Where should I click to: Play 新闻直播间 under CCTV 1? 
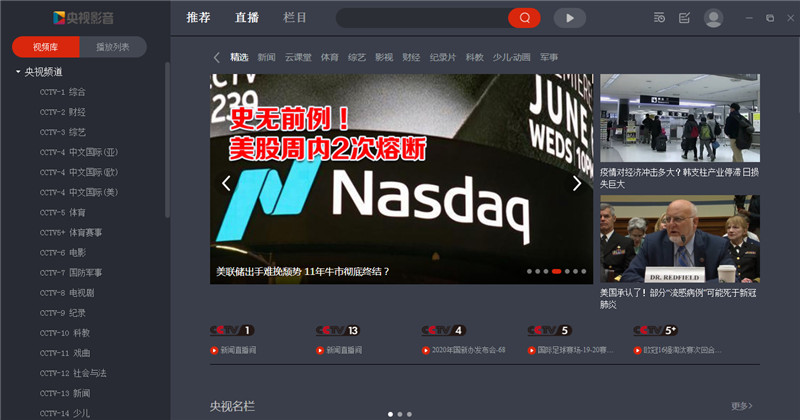pyautogui.click(x=234, y=350)
